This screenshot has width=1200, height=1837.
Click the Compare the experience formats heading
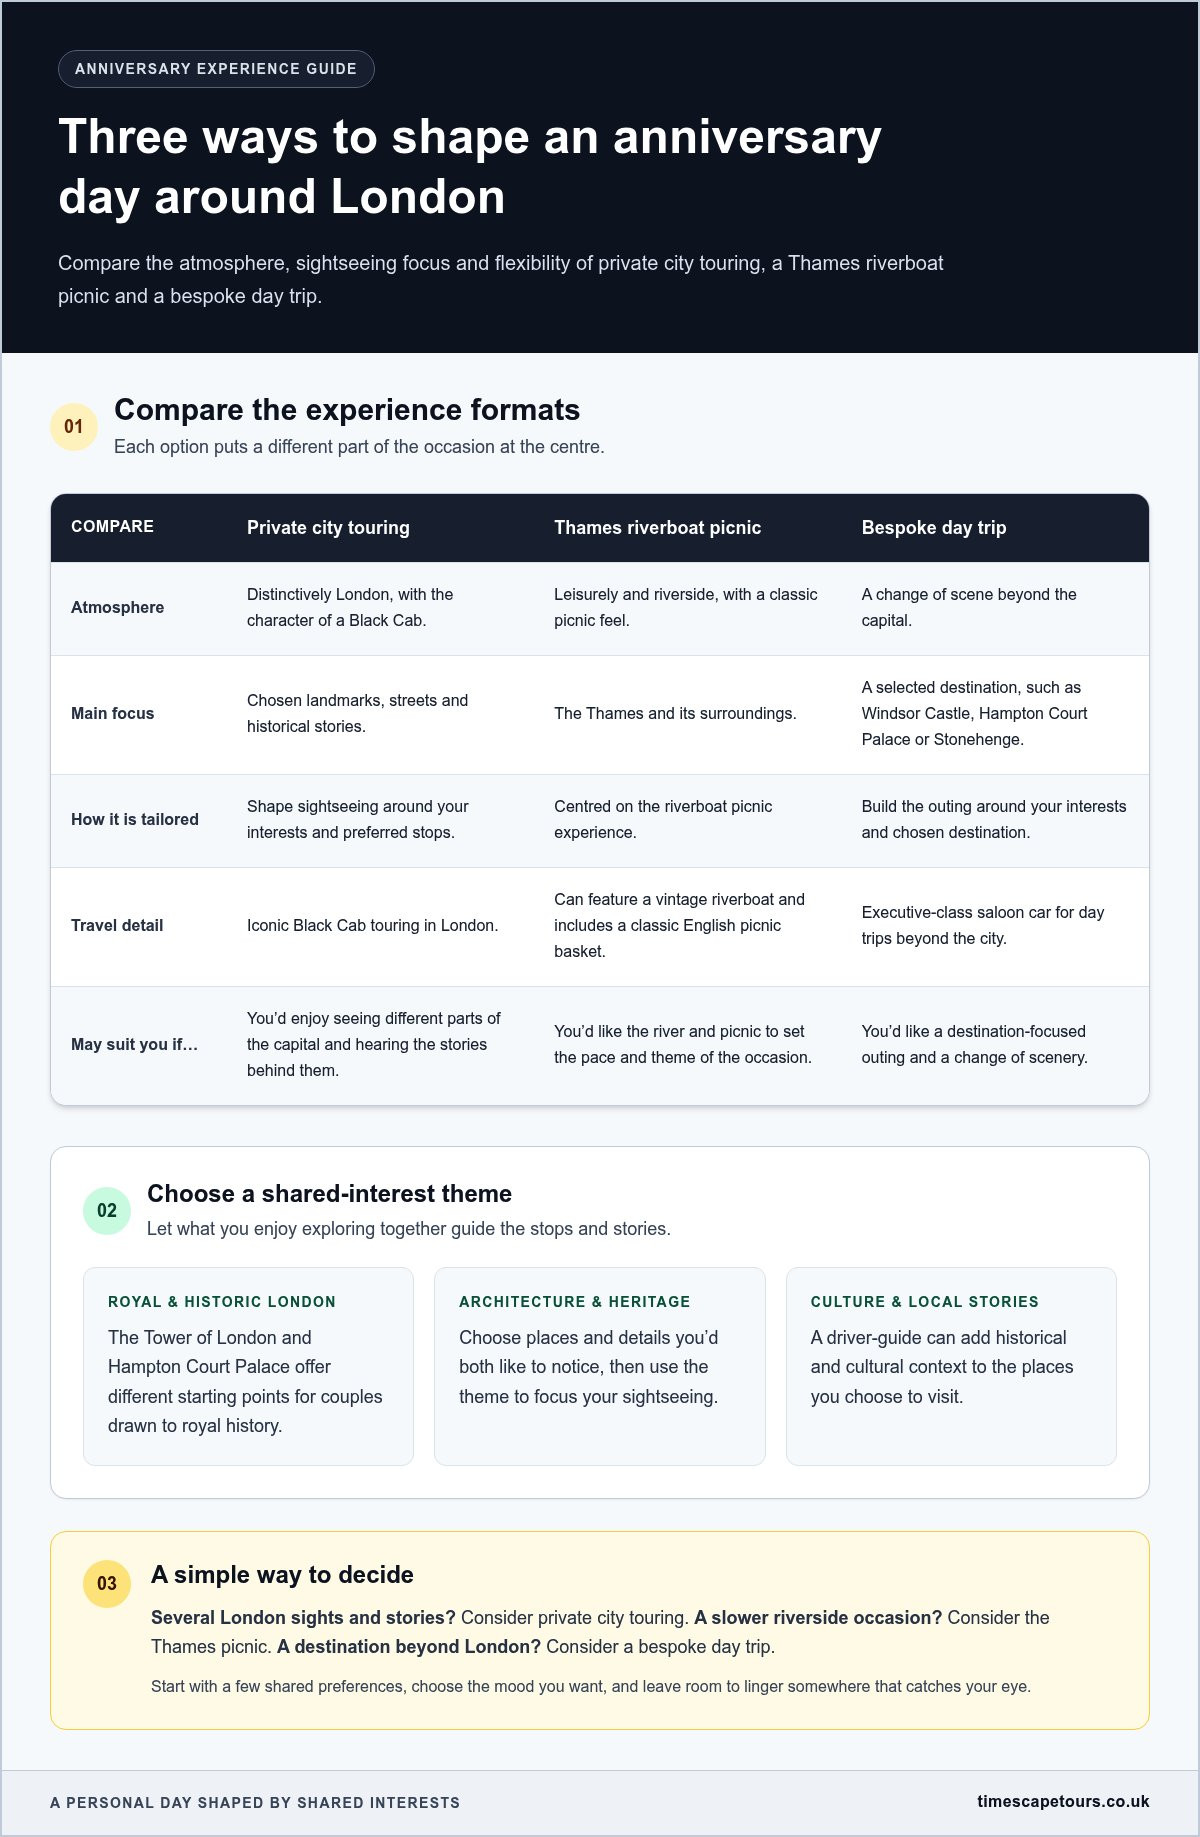347,410
